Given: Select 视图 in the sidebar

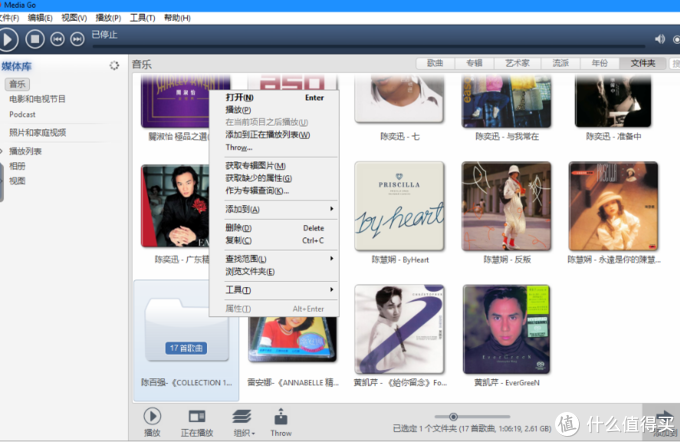Looking at the screenshot, I should point(17,181).
